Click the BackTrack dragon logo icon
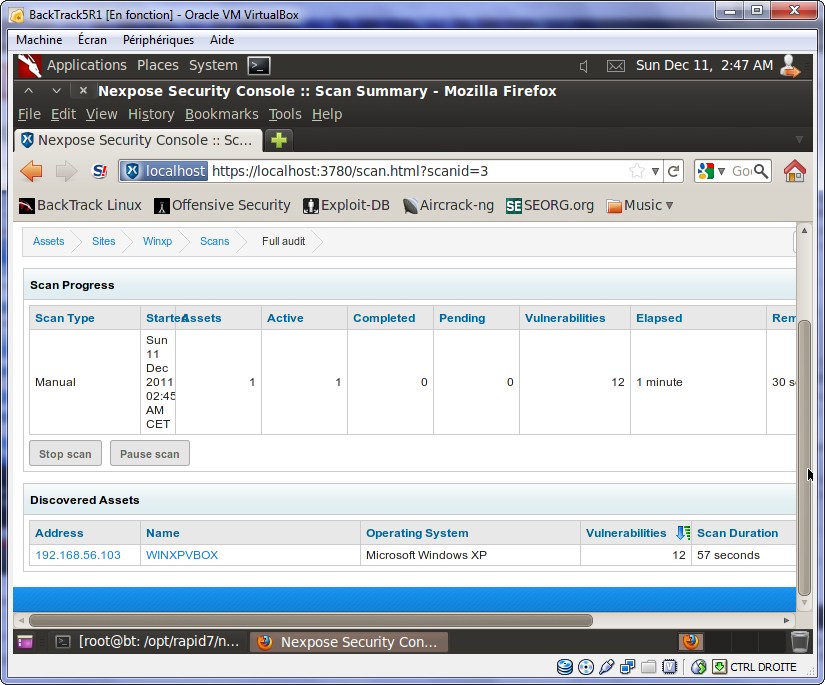Viewport: 825px width, 685px height. pos(29,66)
